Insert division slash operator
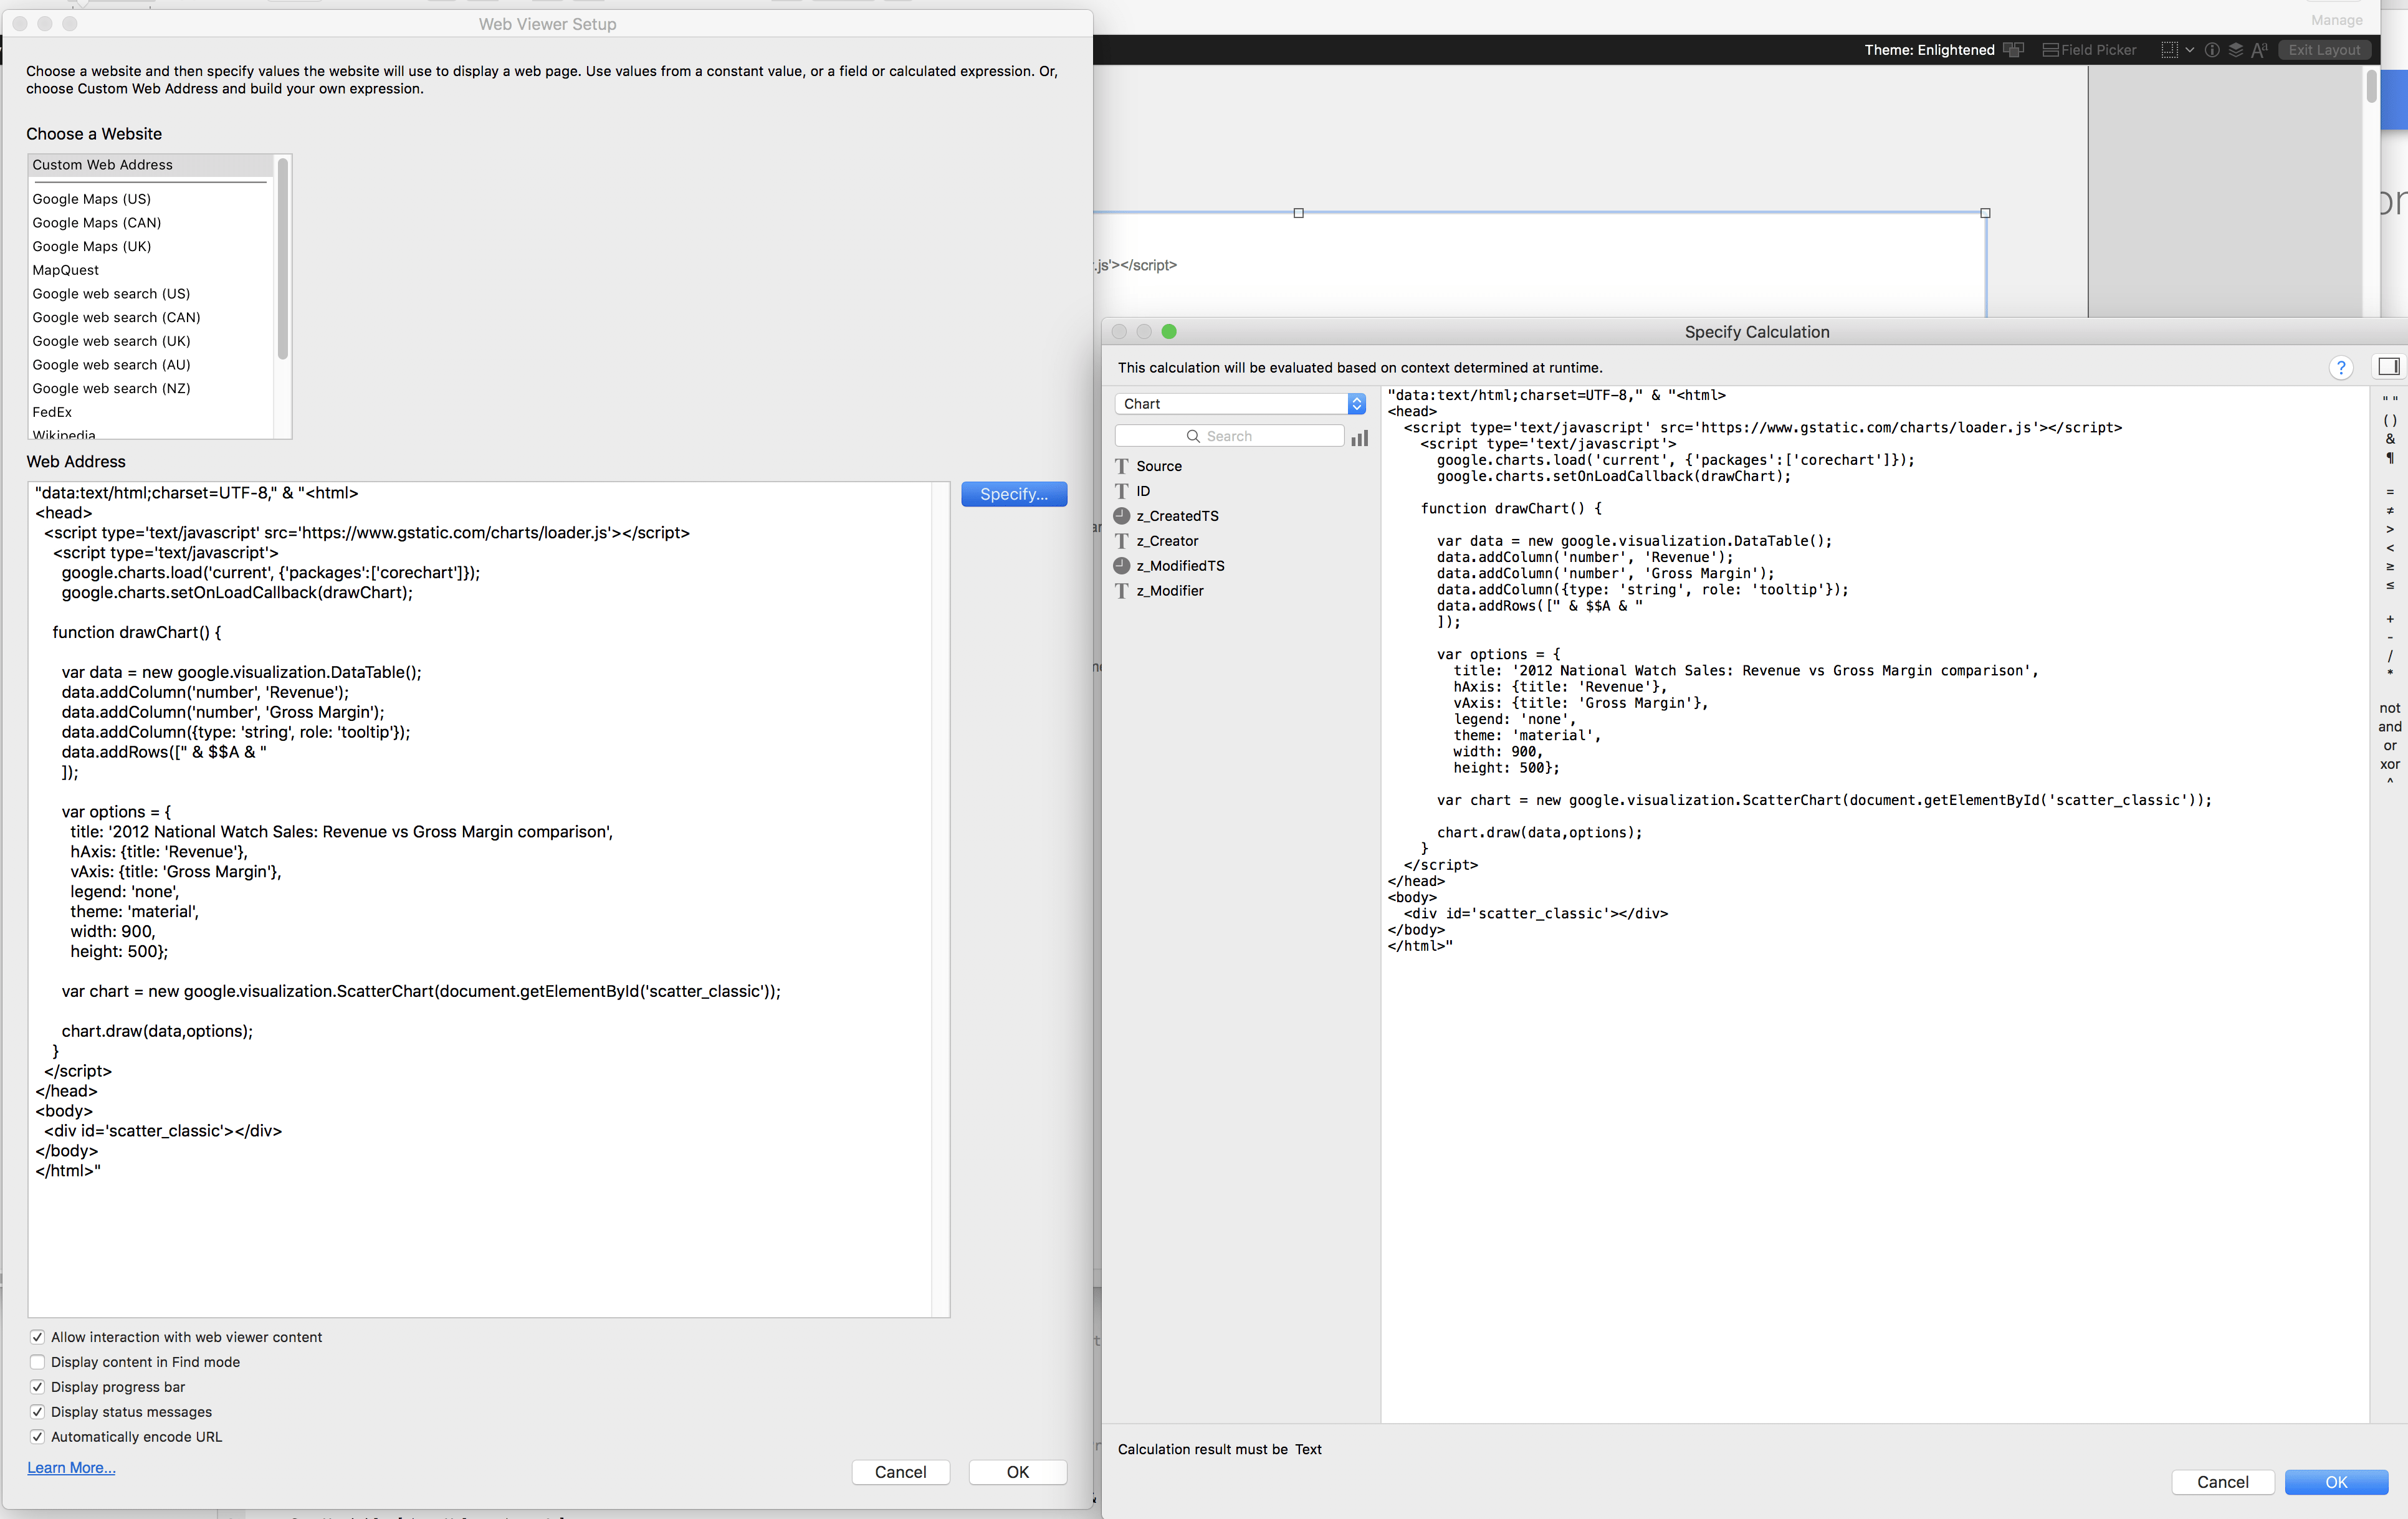Screen dimensions: 2408x1519 [2389, 656]
